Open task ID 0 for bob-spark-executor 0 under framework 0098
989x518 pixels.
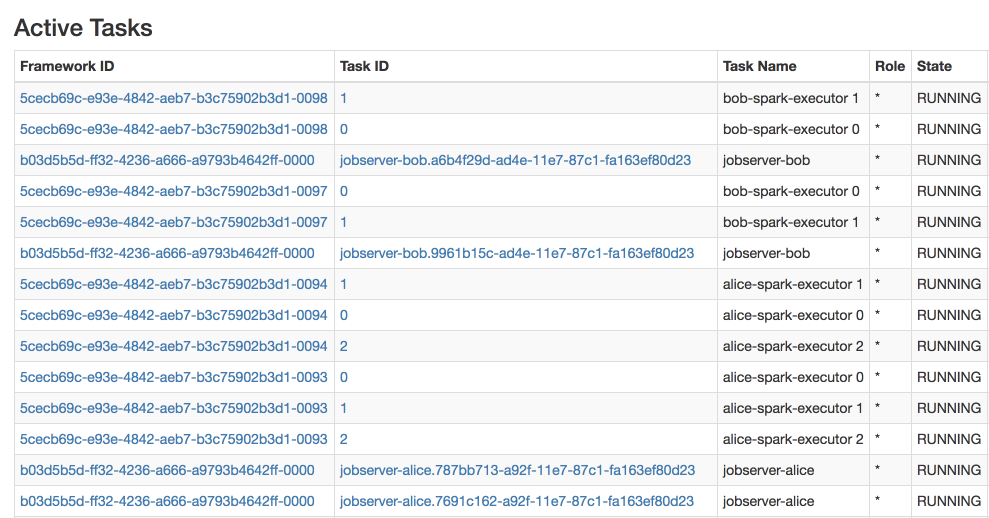(x=344, y=129)
